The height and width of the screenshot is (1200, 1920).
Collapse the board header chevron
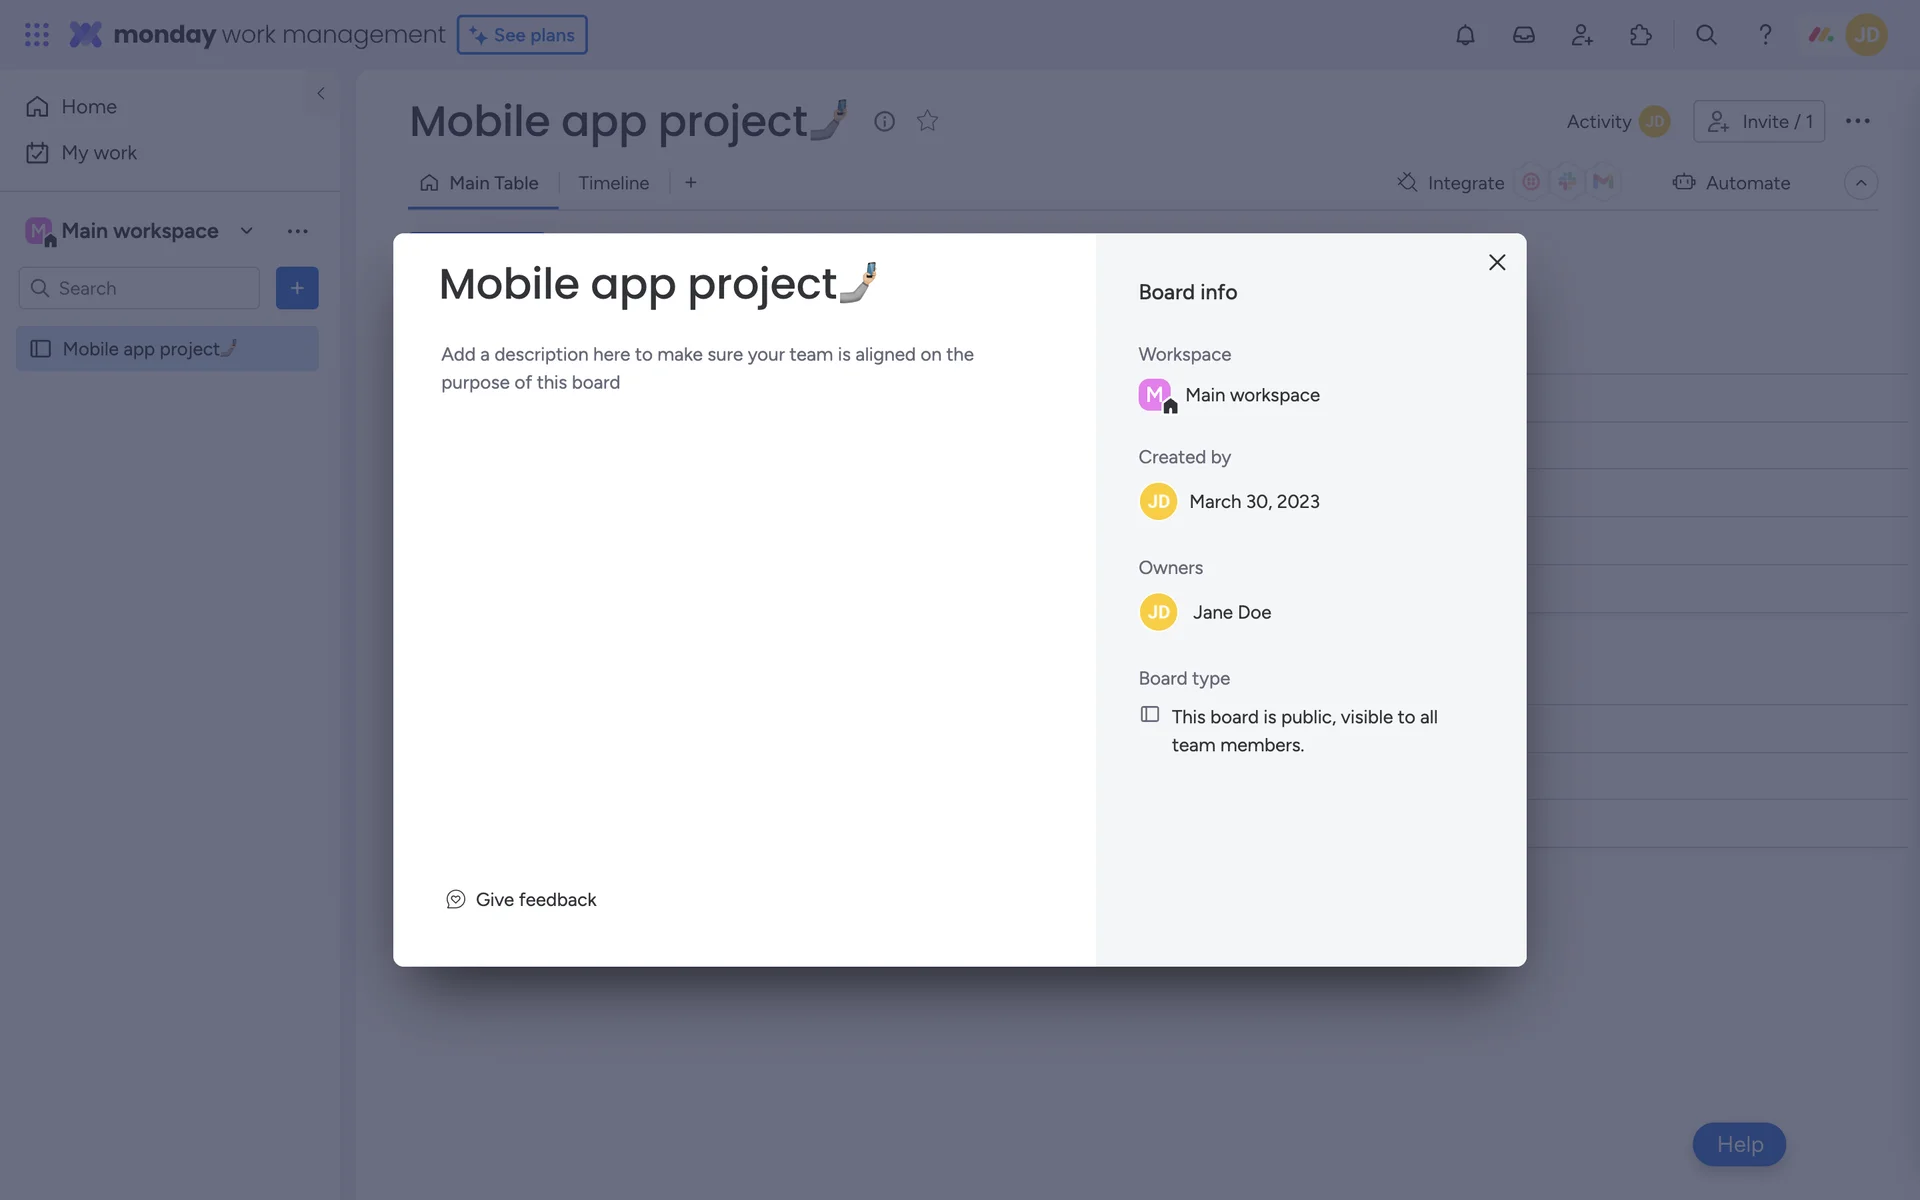1860,183
